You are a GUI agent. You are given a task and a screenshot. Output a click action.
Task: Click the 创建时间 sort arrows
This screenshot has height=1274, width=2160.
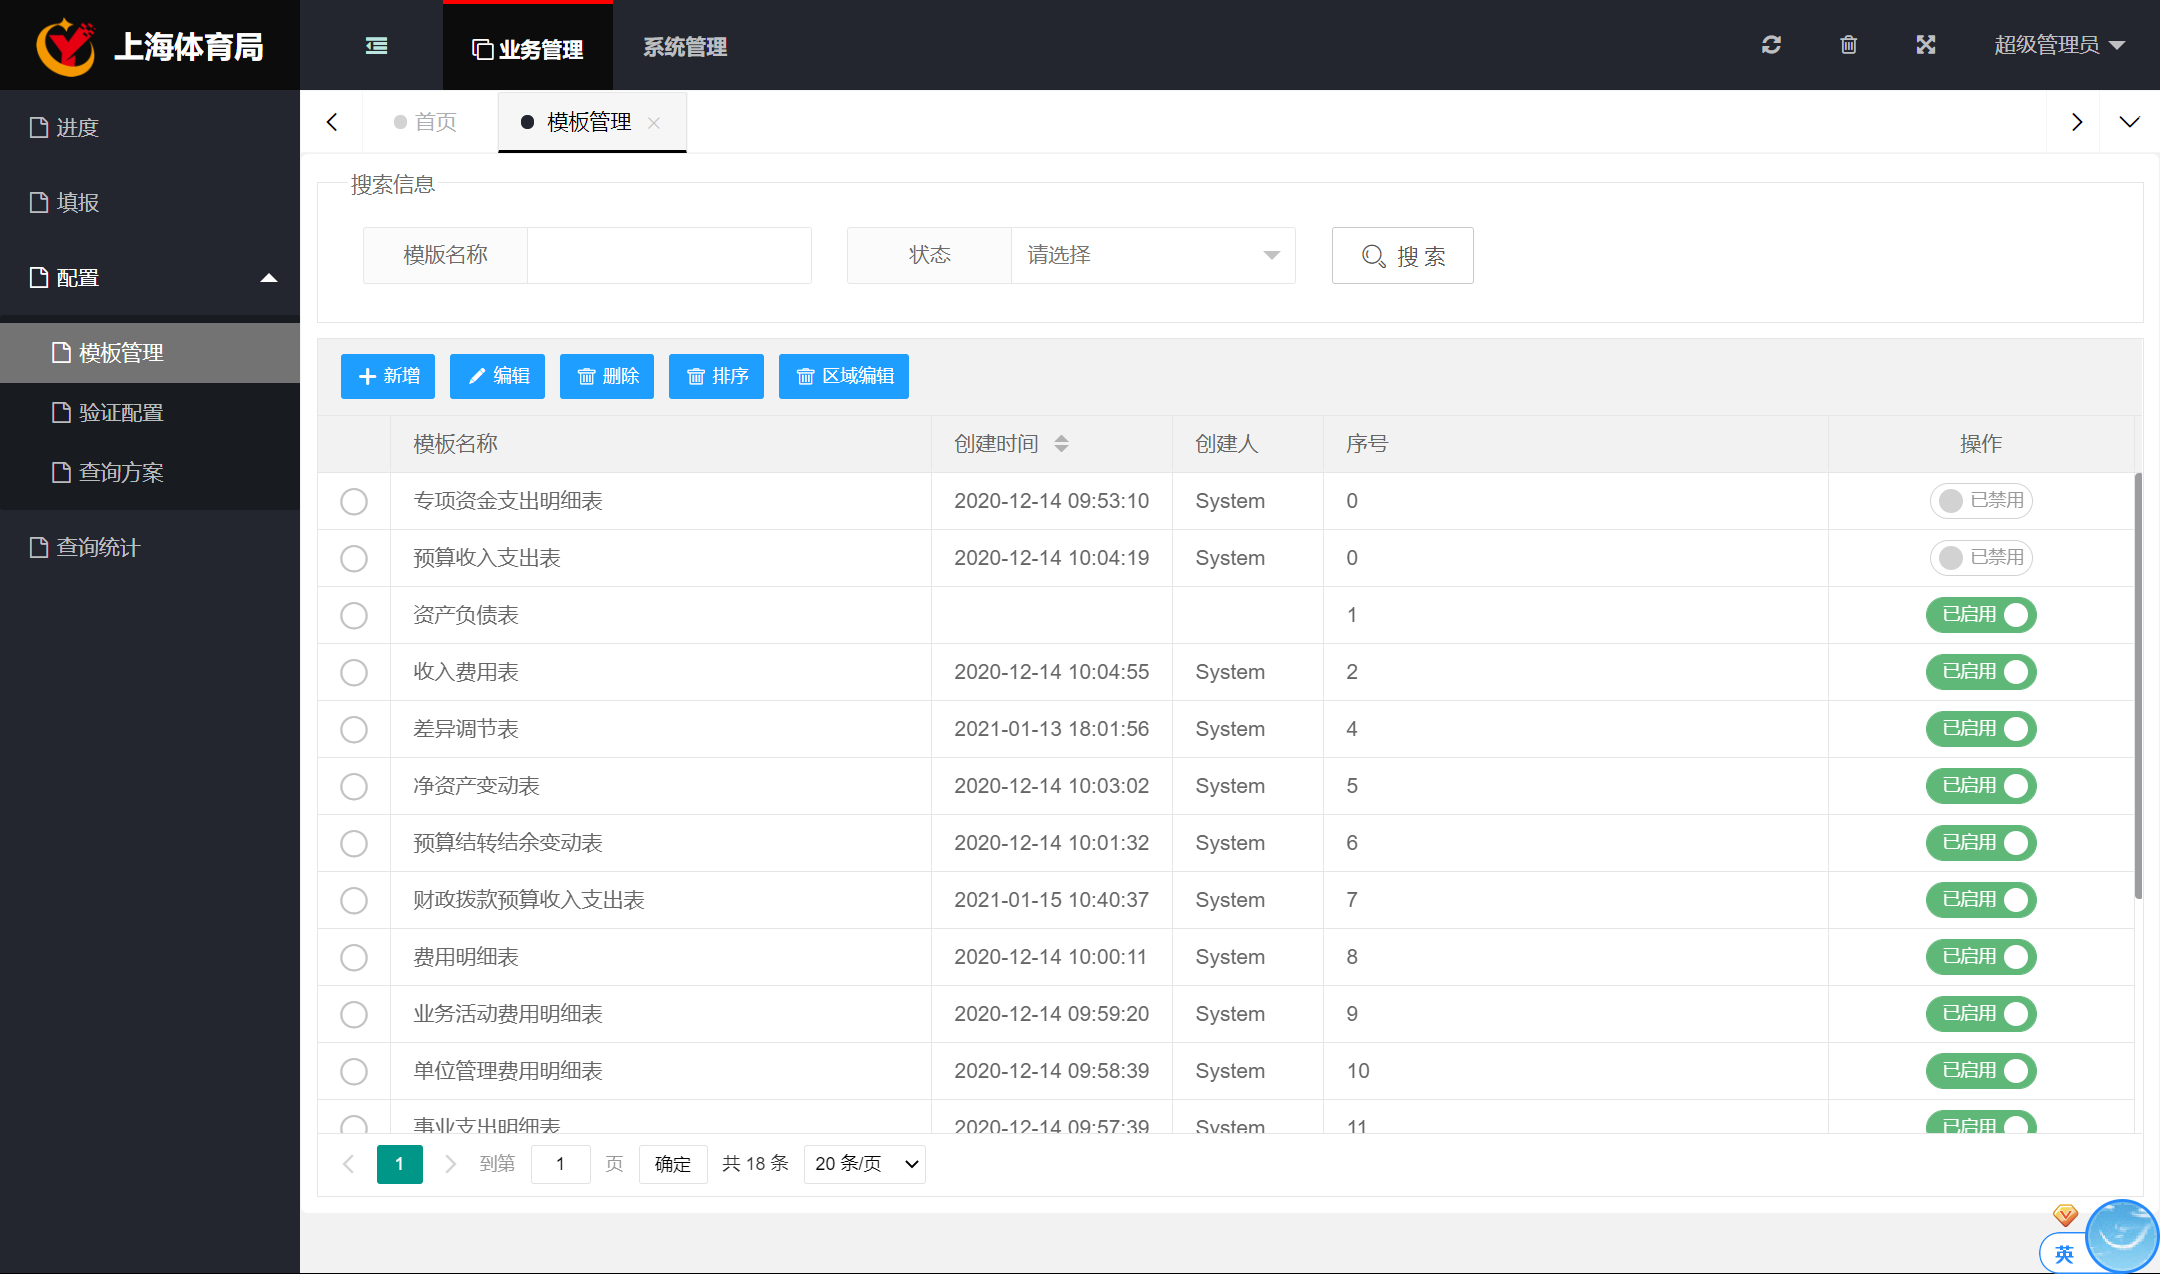click(1061, 444)
